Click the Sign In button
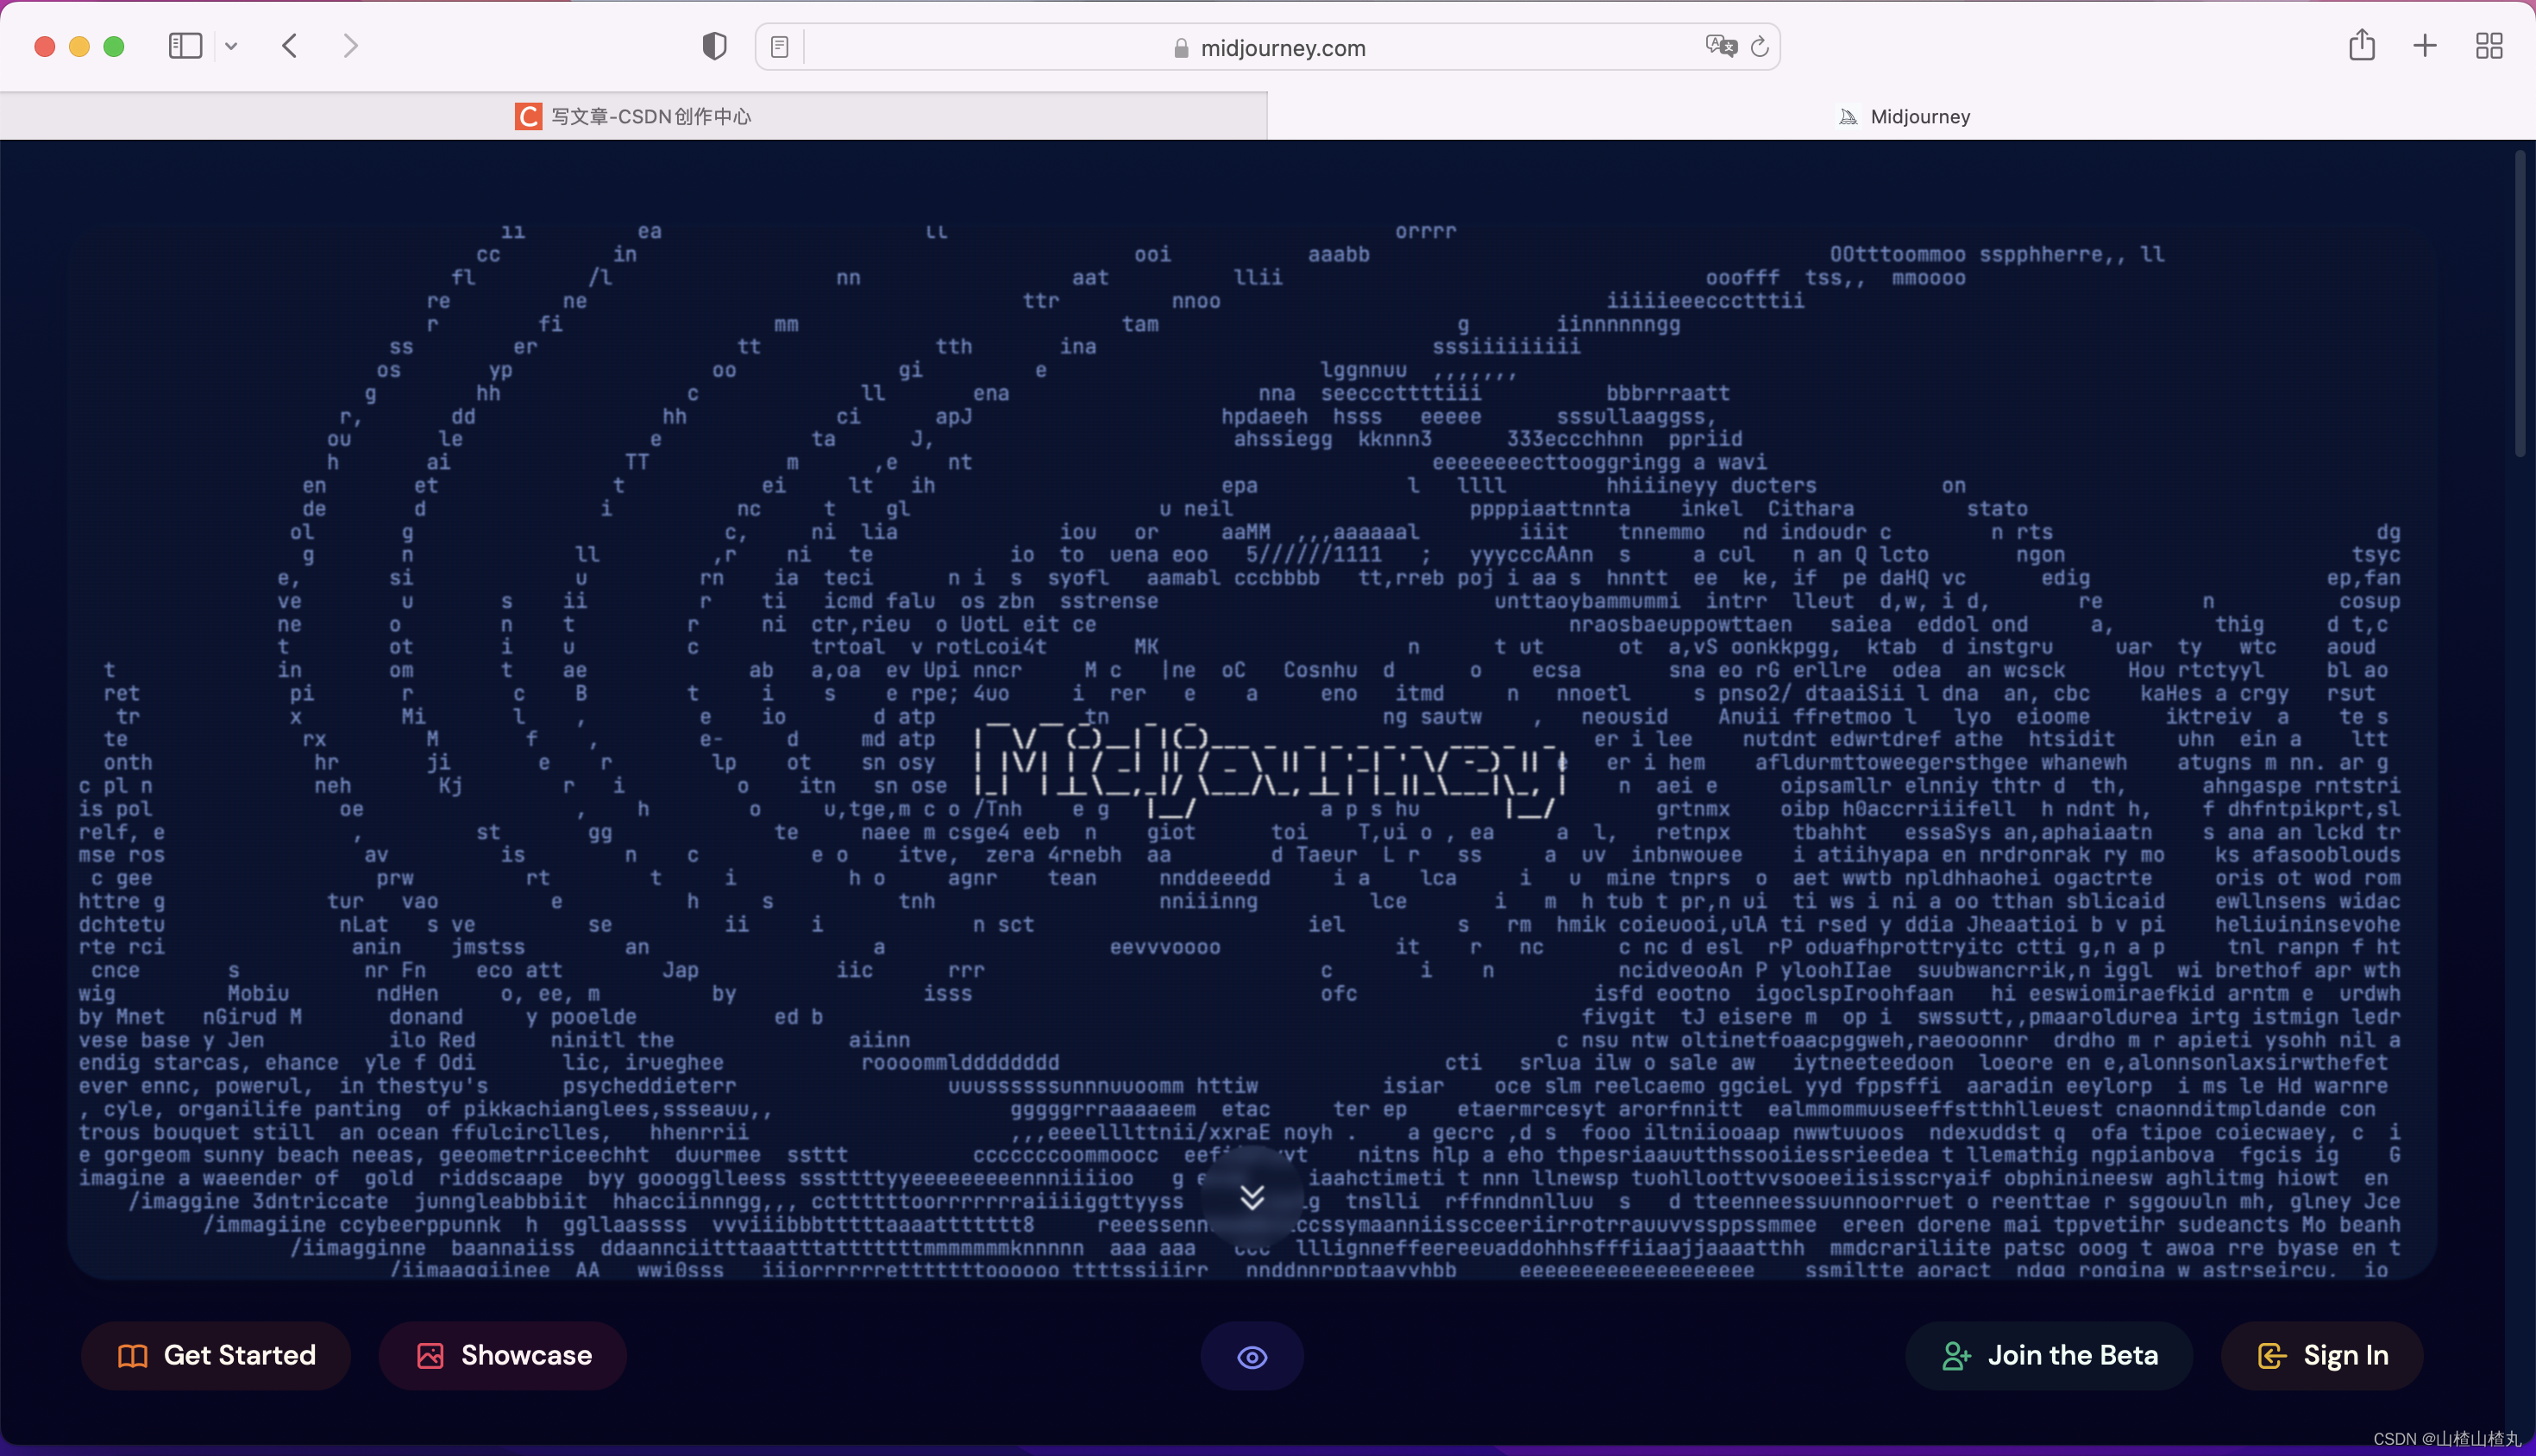 point(2322,1355)
